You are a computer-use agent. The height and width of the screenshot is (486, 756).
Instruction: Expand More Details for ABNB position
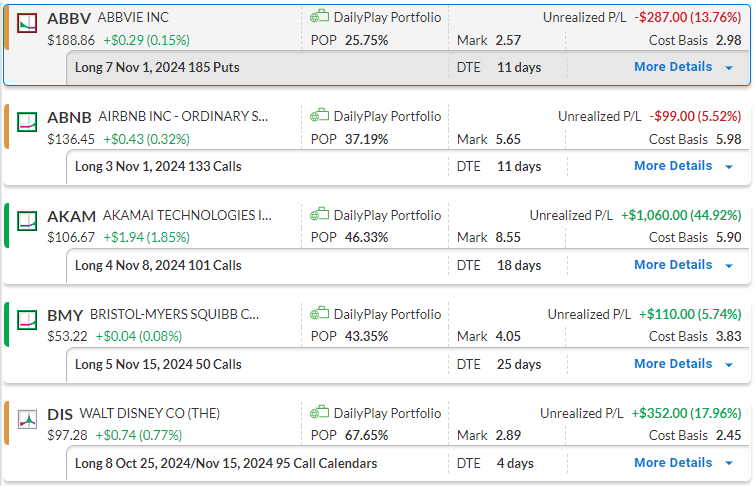[x=683, y=166]
